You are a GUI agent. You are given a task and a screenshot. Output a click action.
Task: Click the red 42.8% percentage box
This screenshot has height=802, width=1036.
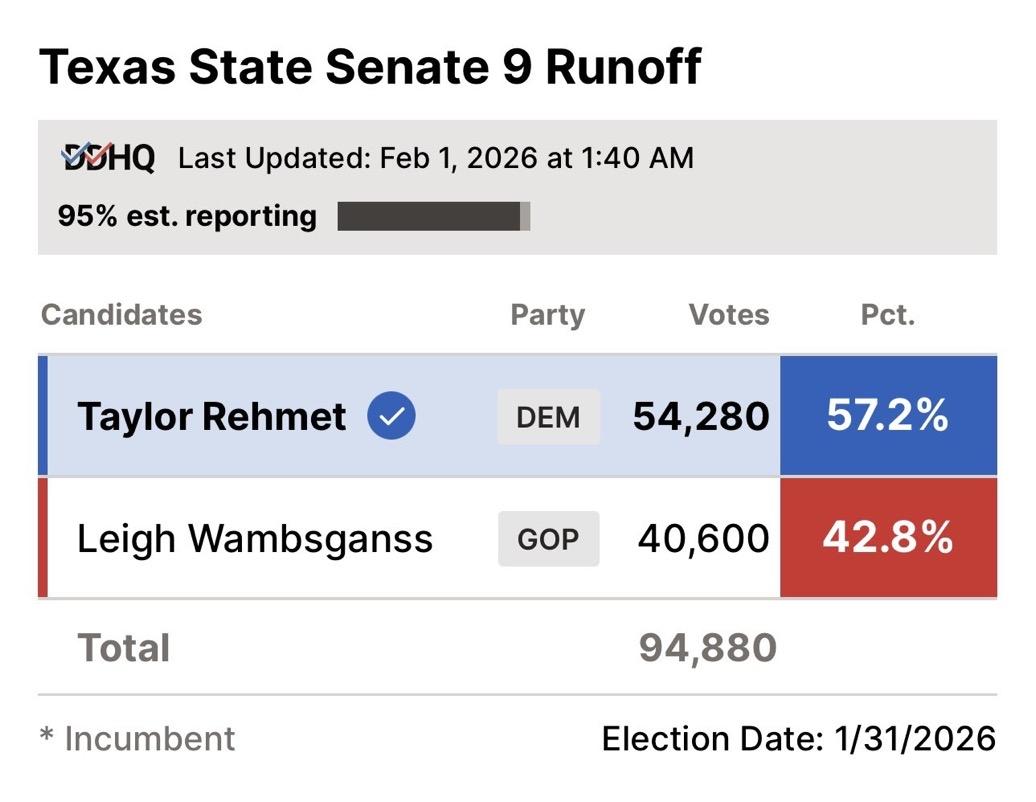click(x=888, y=538)
